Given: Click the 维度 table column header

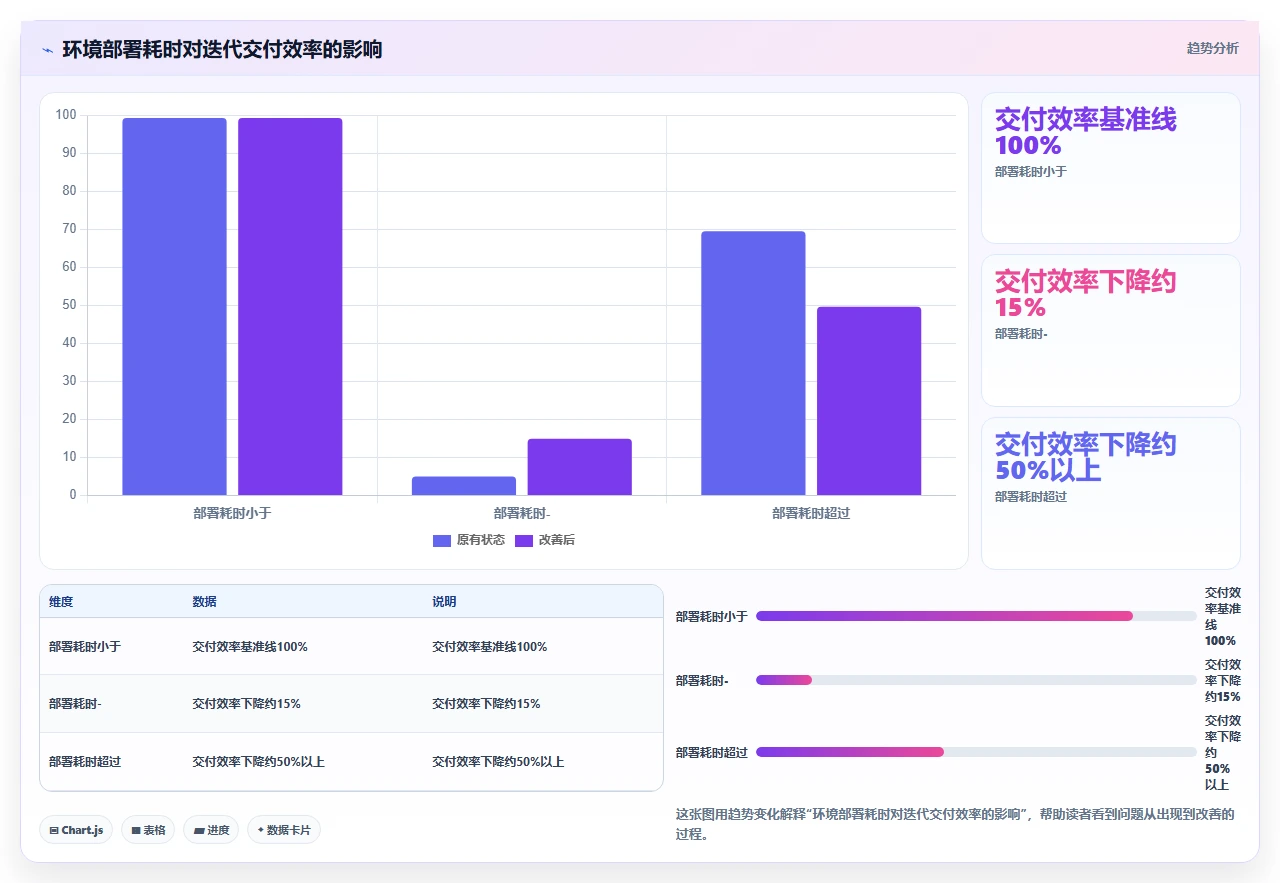Looking at the screenshot, I should (61, 602).
